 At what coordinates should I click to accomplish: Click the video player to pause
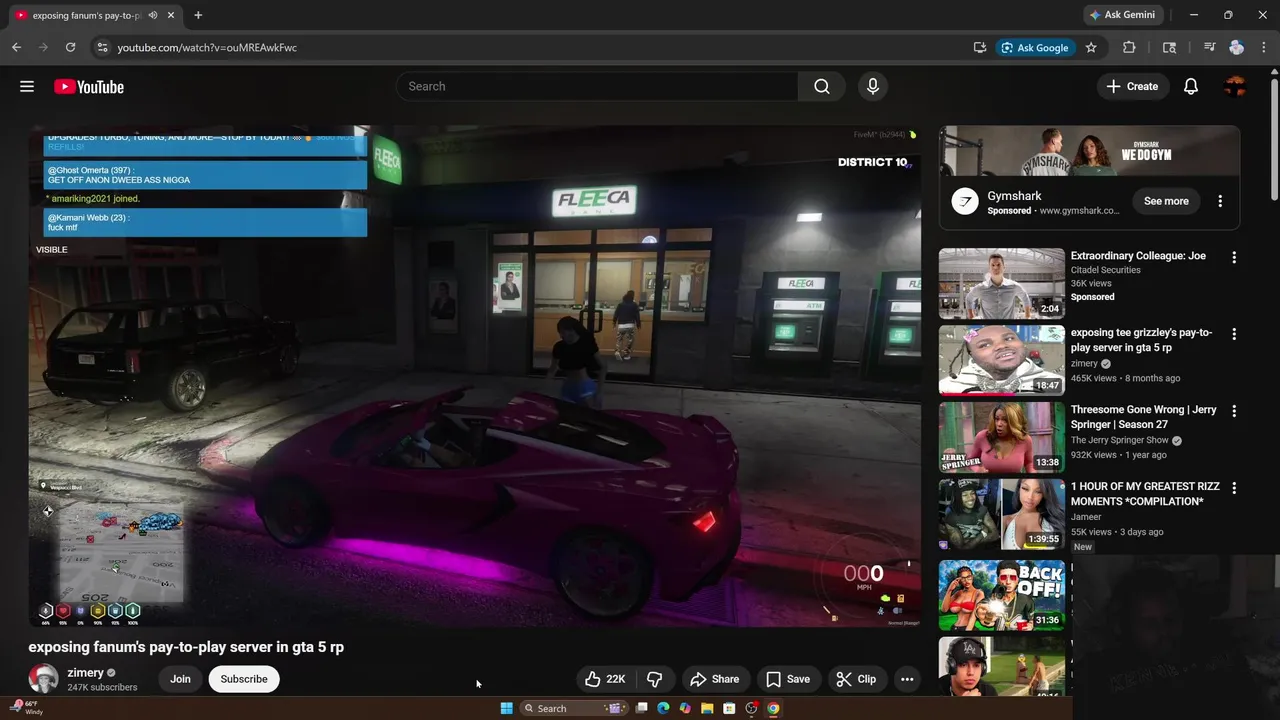(474, 376)
